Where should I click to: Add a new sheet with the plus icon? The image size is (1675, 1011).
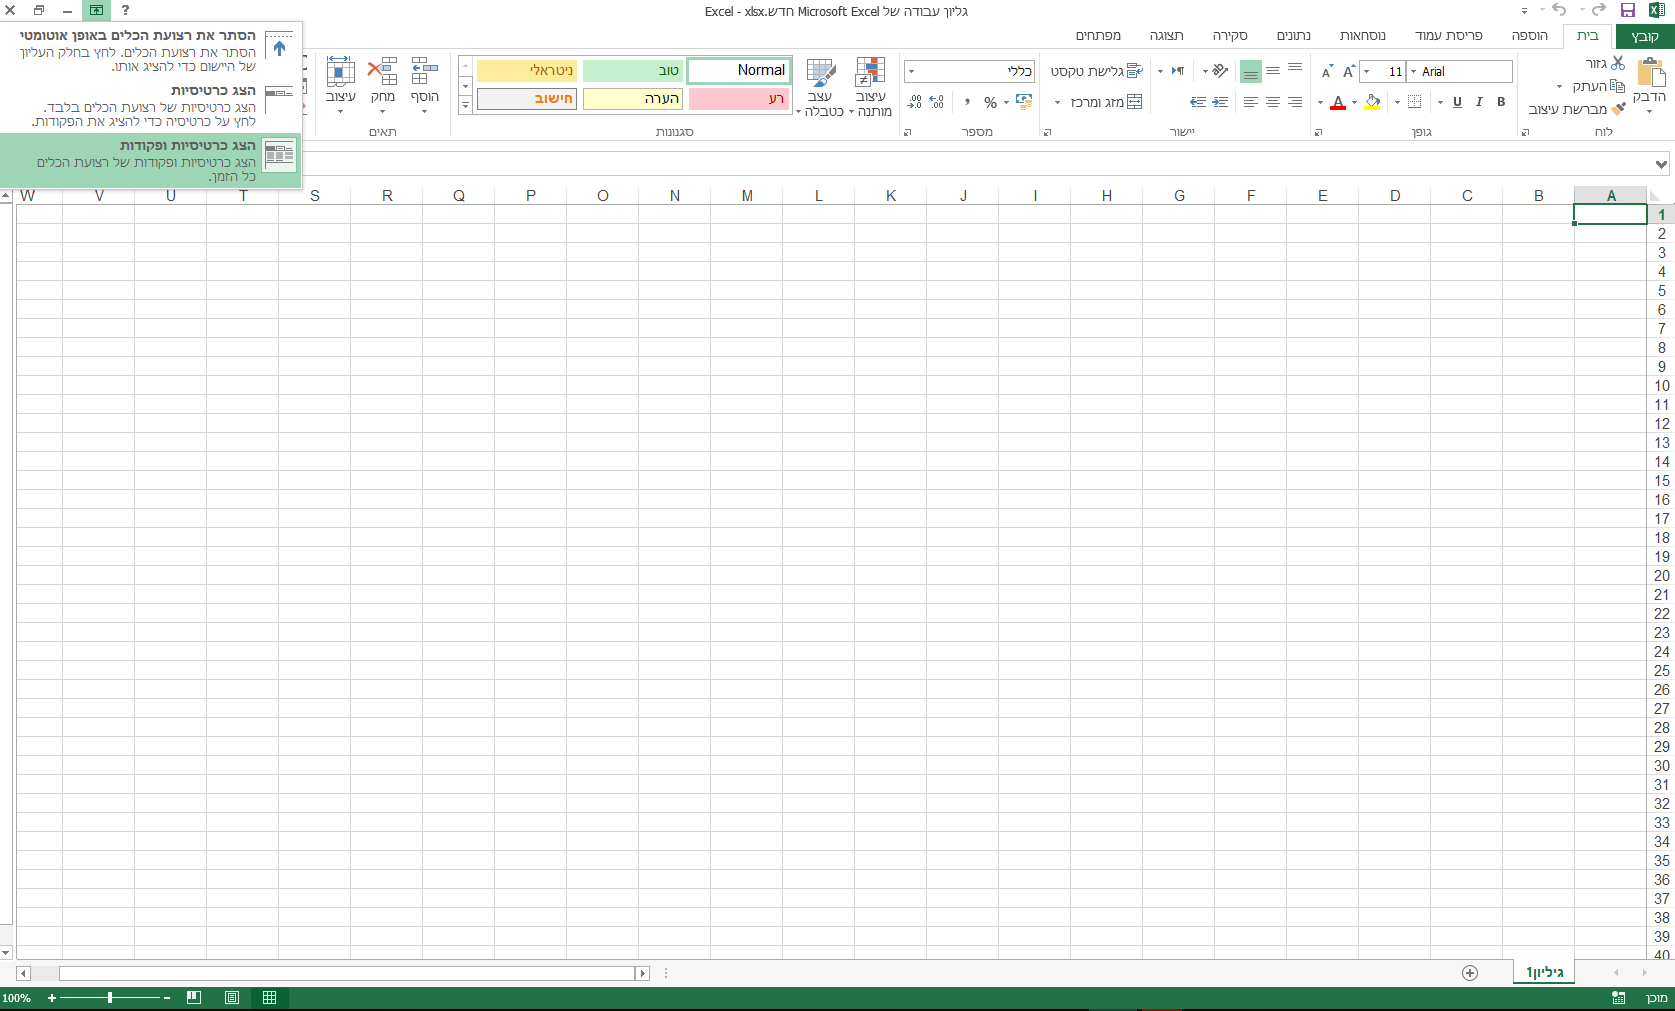pos(1470,973)
